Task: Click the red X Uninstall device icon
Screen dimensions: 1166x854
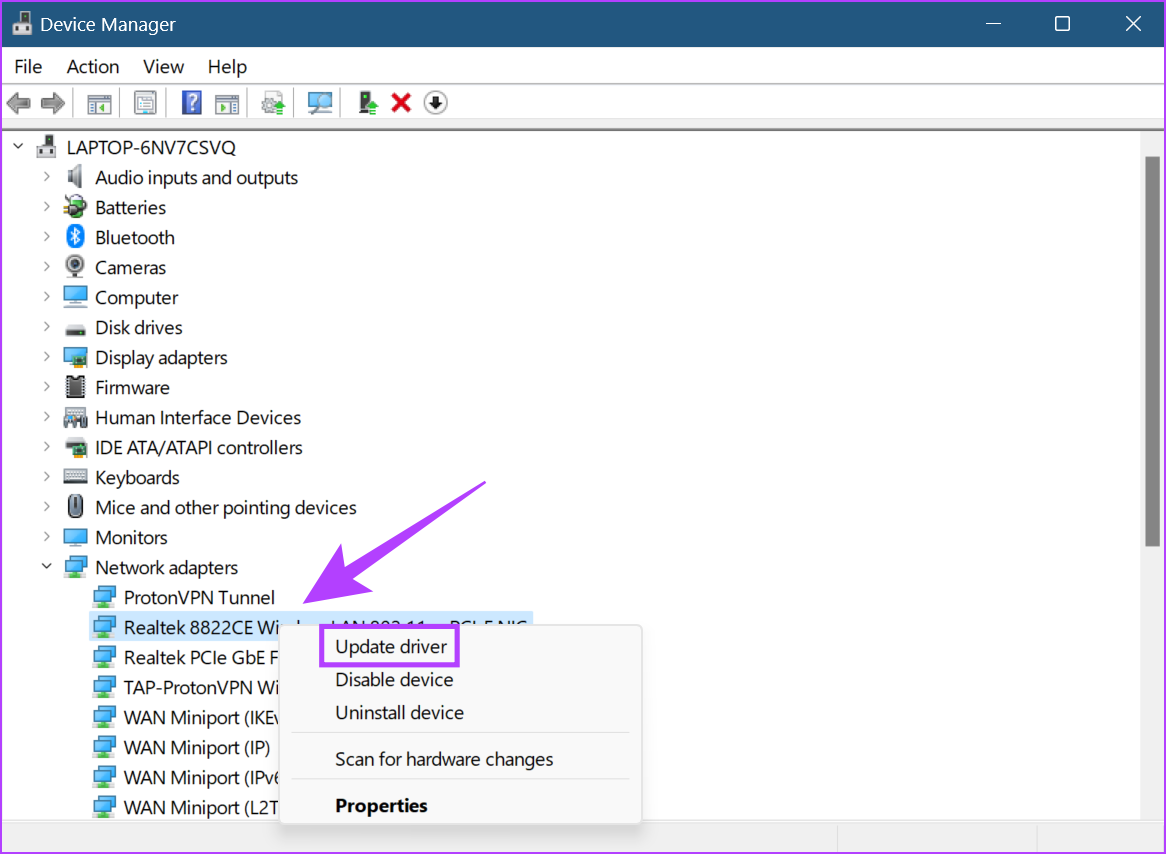Action: (402, 103)
